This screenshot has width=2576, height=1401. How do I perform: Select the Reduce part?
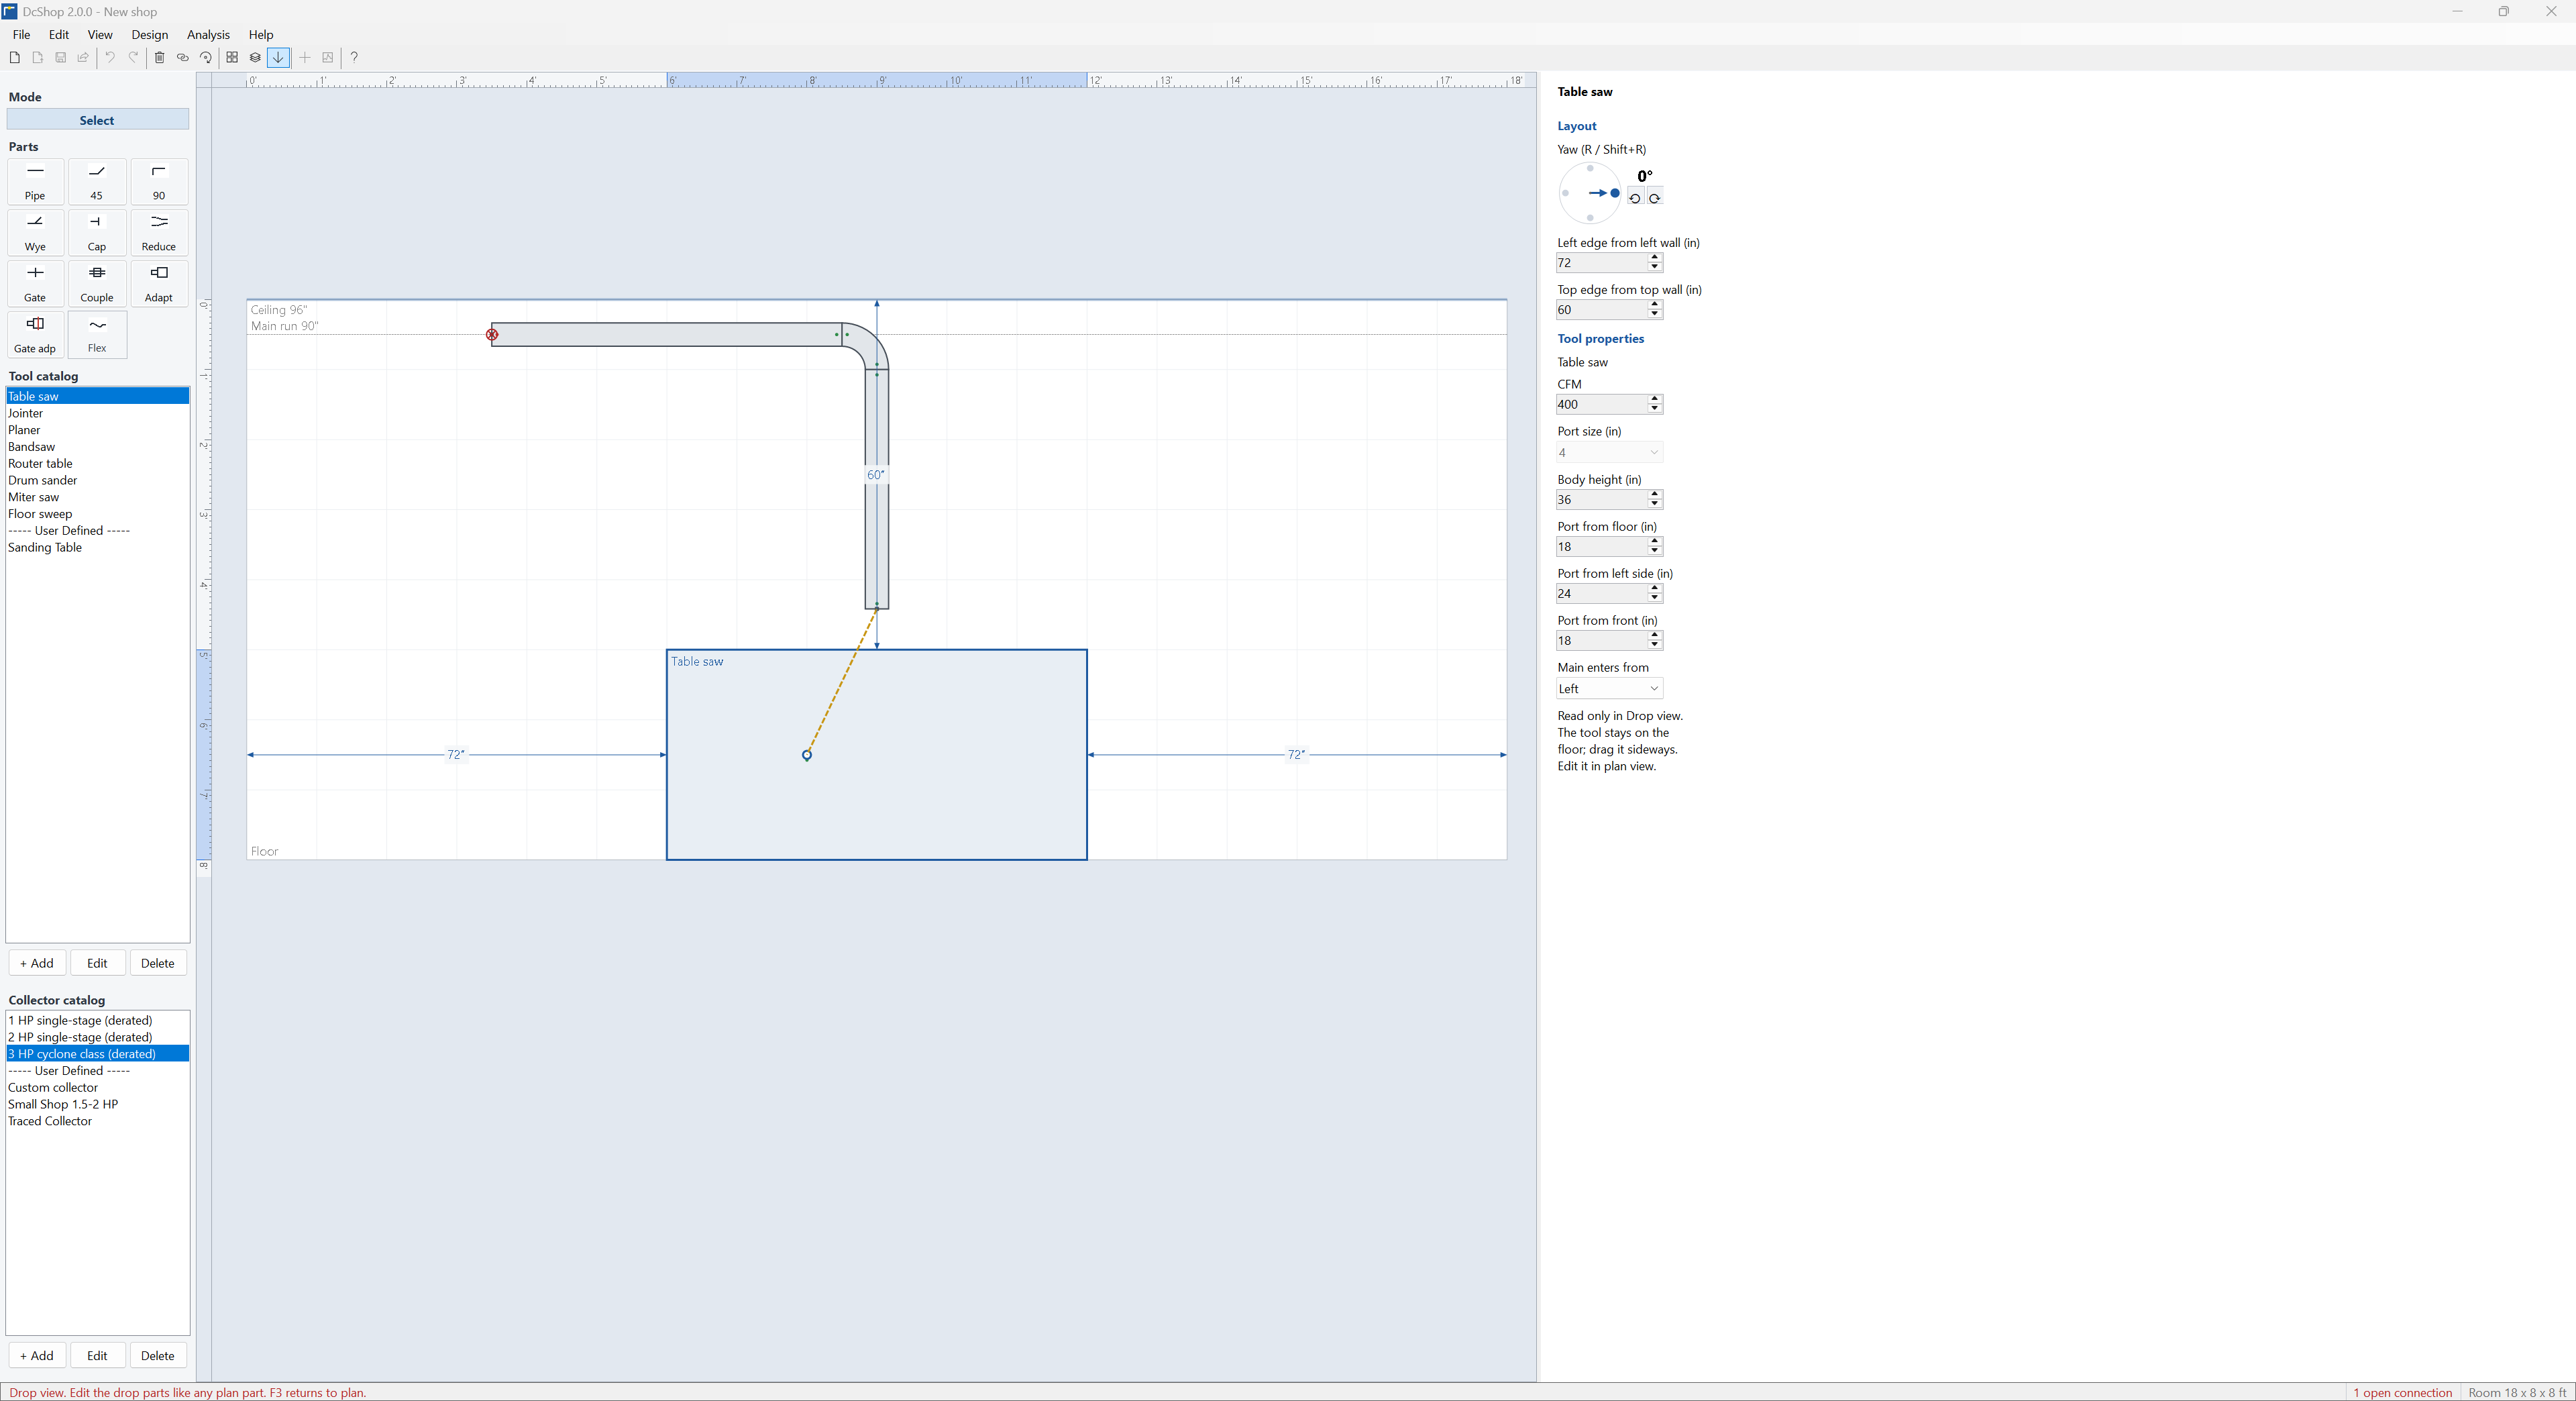(159, 233)
